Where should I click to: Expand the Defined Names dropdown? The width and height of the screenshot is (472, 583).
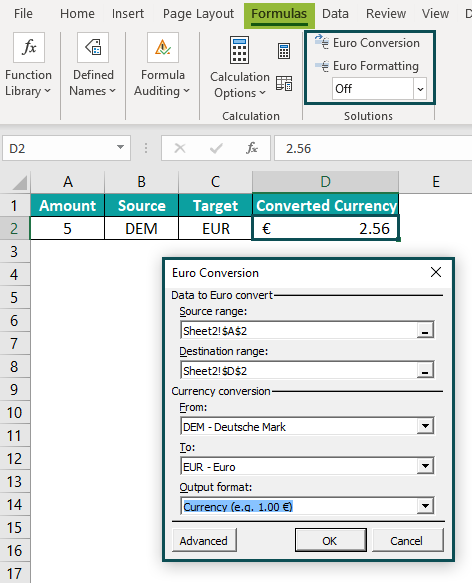(x=113, y=91)
